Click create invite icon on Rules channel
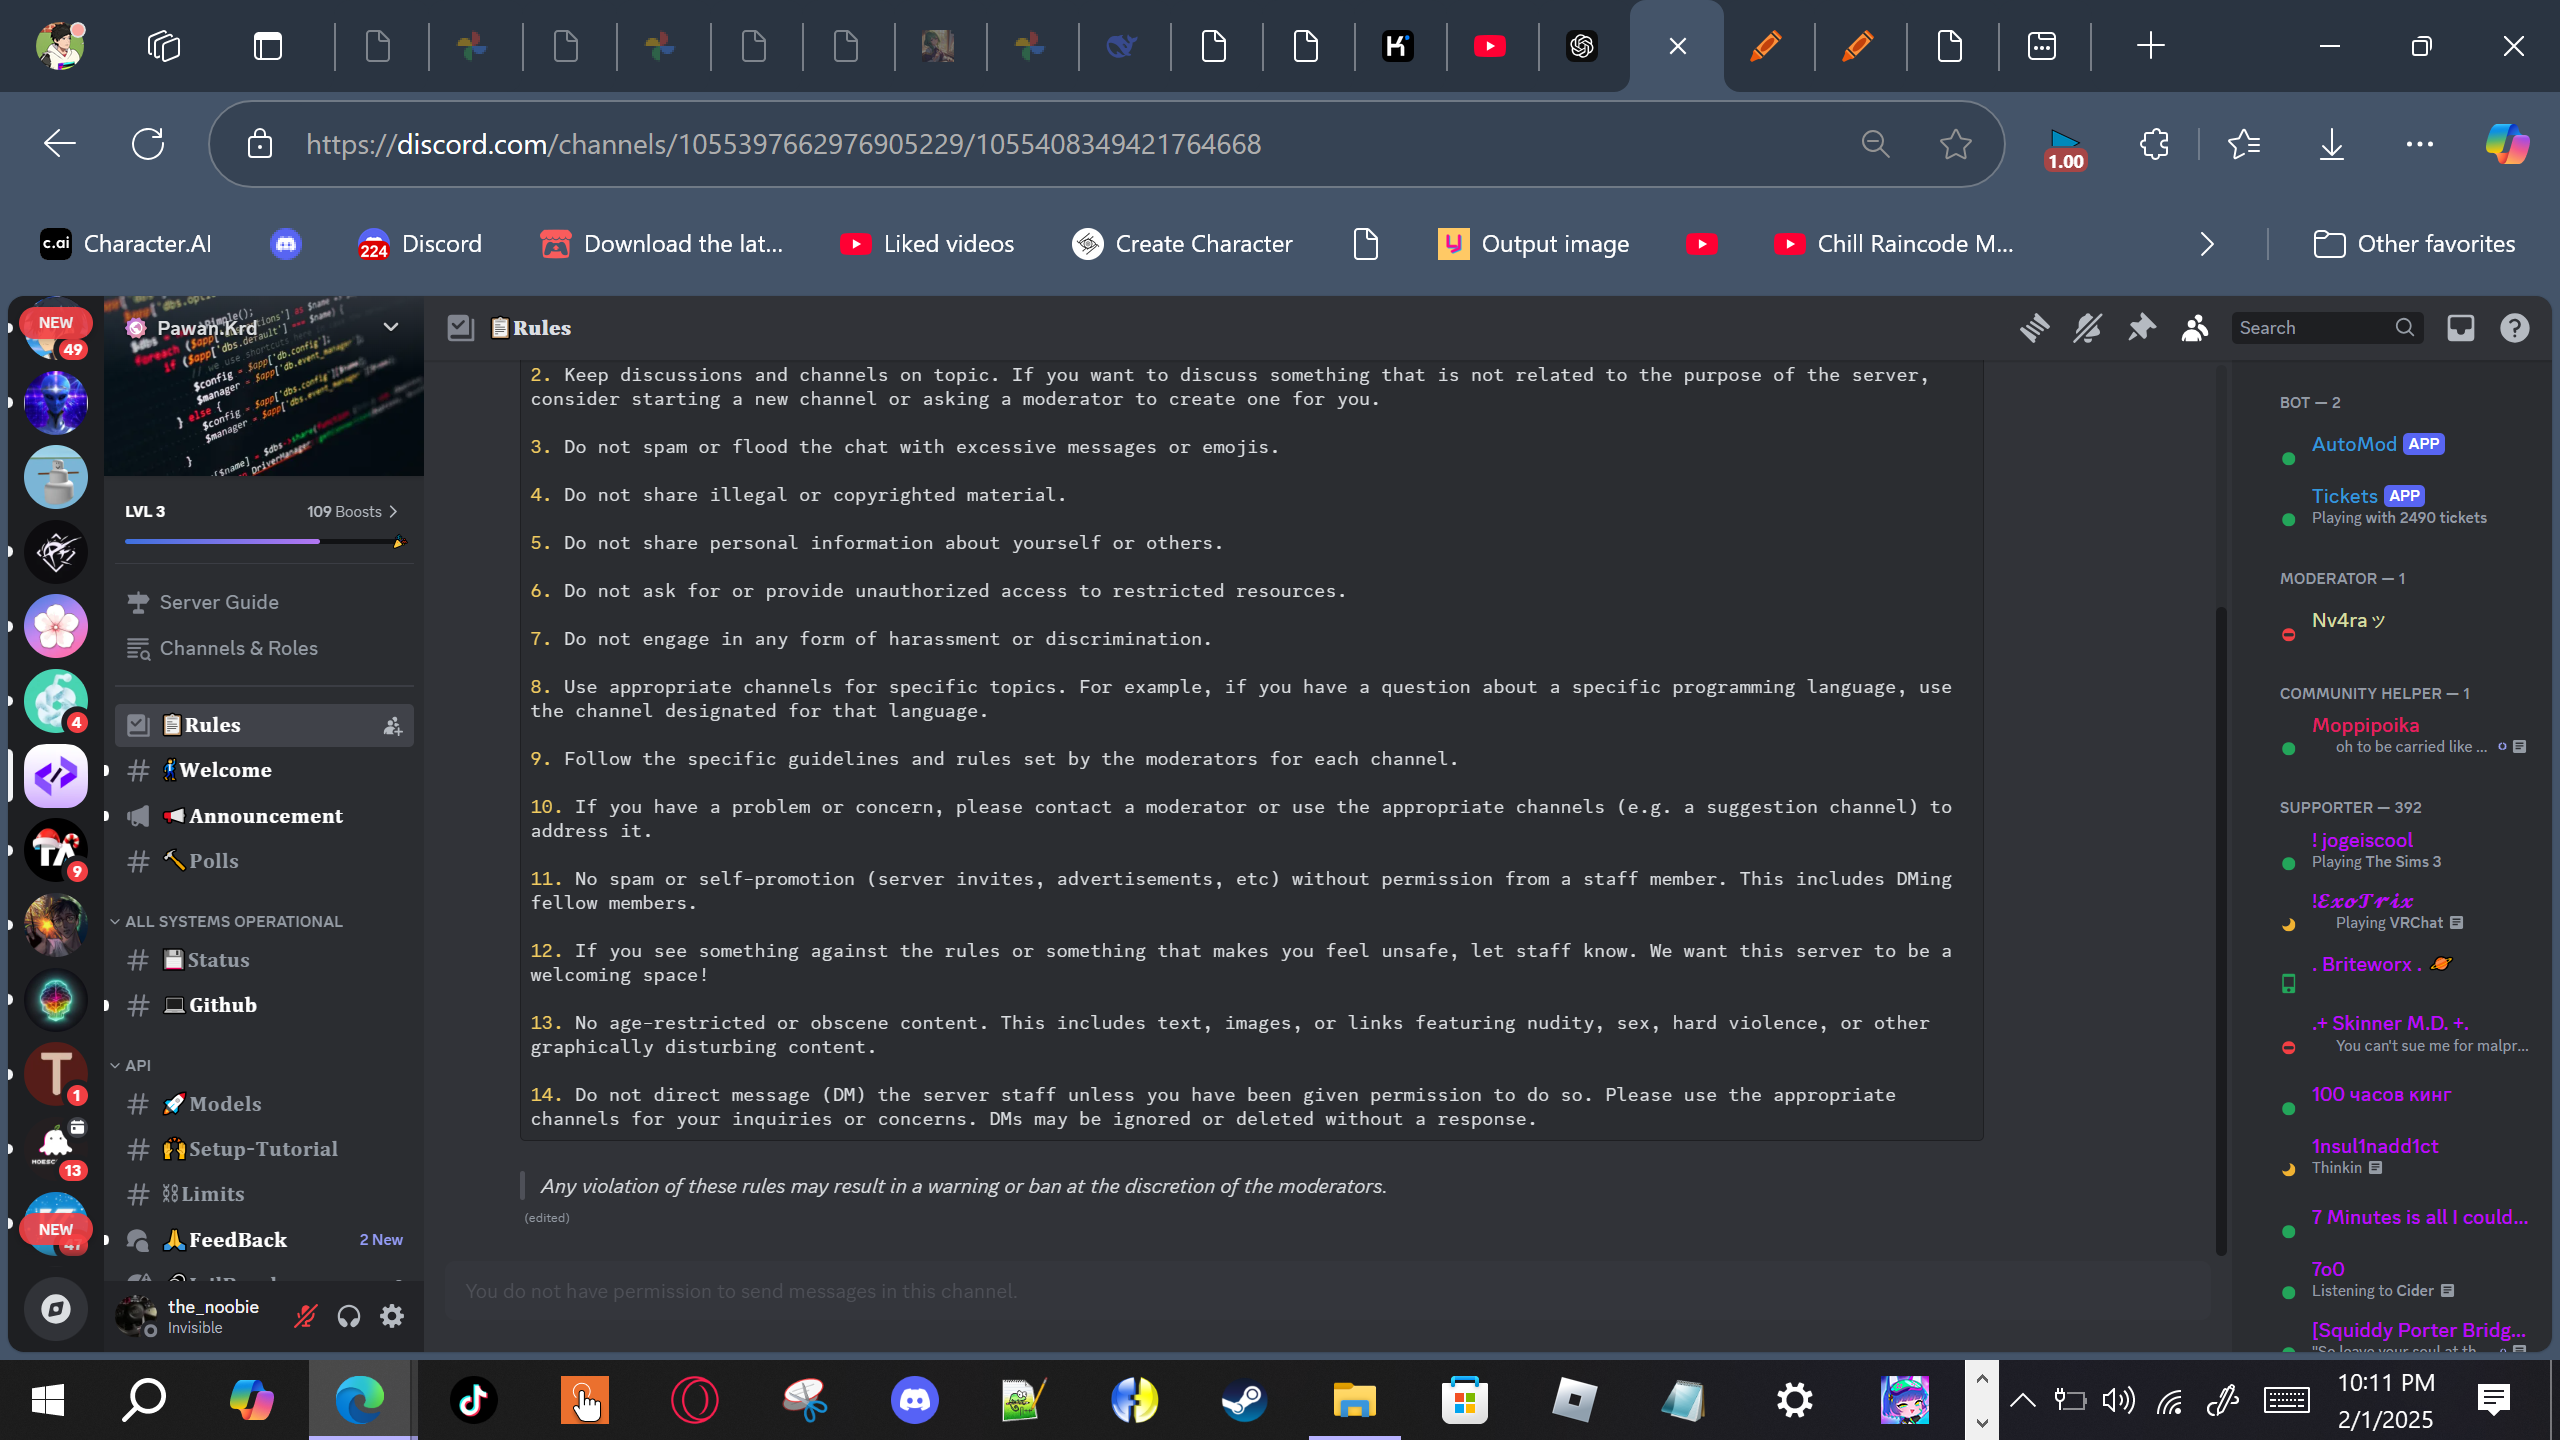This screenshot has width=2560, height=1440. pos(392,726)
